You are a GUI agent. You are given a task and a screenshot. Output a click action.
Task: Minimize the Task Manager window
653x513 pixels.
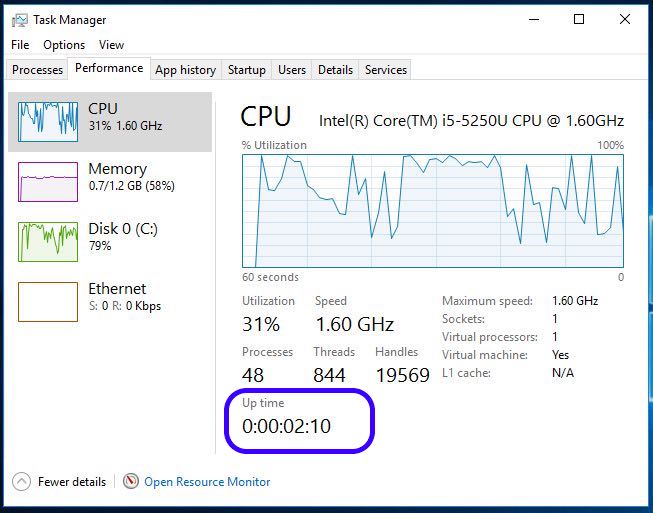click(x=533, y=19)
